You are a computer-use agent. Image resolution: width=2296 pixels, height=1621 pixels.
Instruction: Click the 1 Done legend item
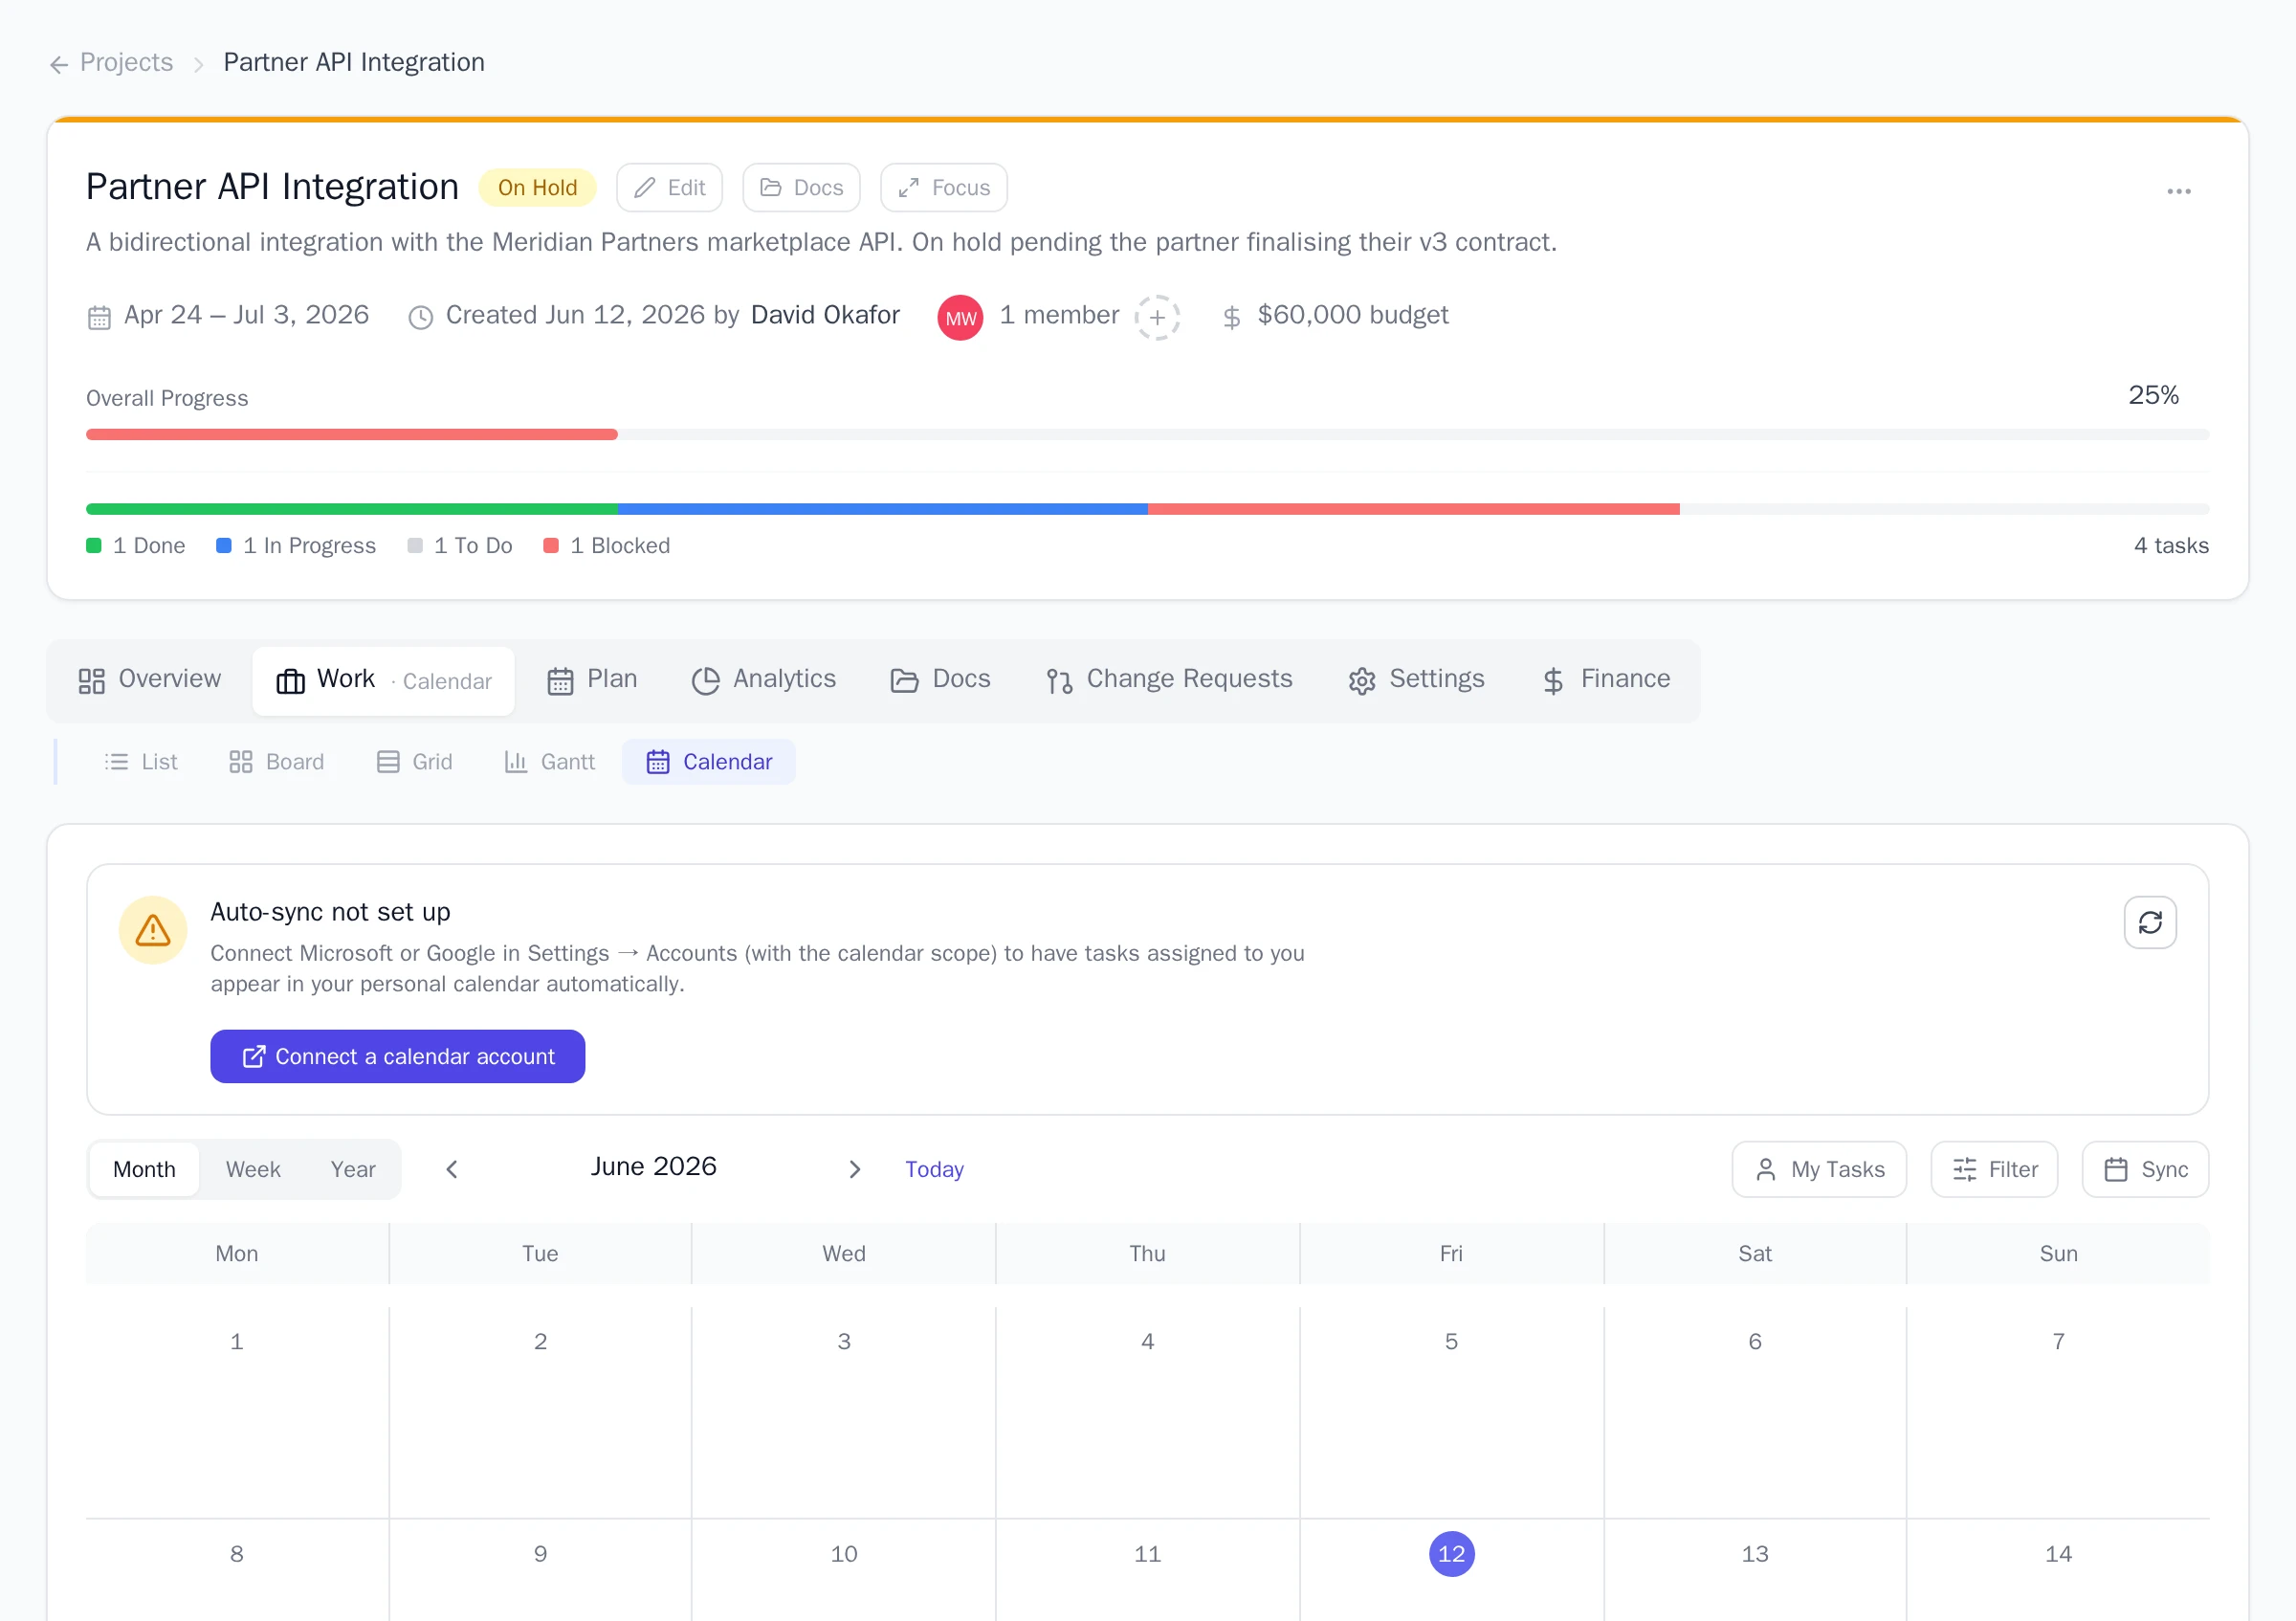[136, 546]
